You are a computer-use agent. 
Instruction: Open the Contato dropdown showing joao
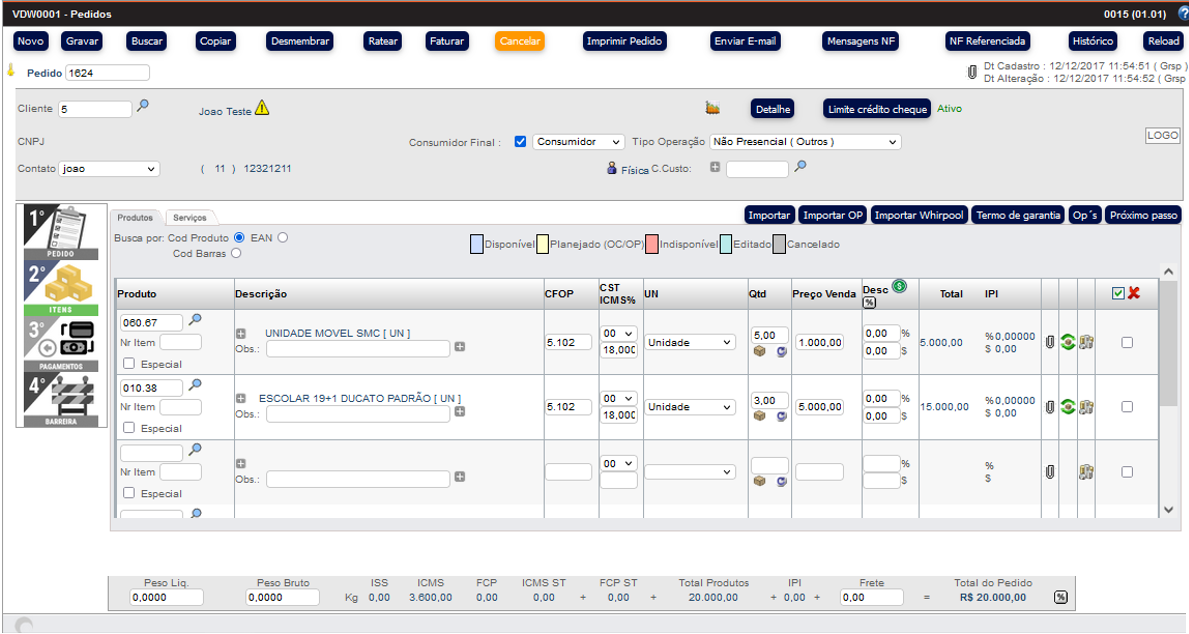click(109, 169)
